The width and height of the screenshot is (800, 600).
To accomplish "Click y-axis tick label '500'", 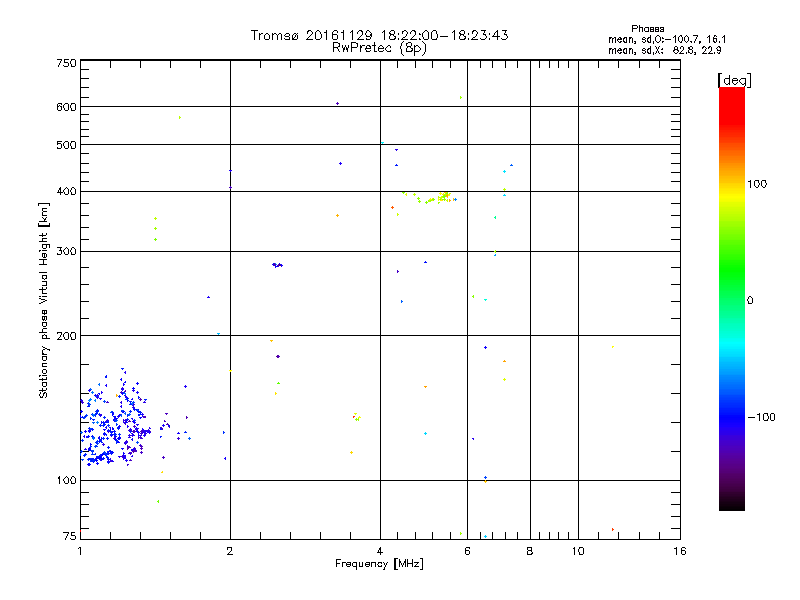I will (67, 145).
